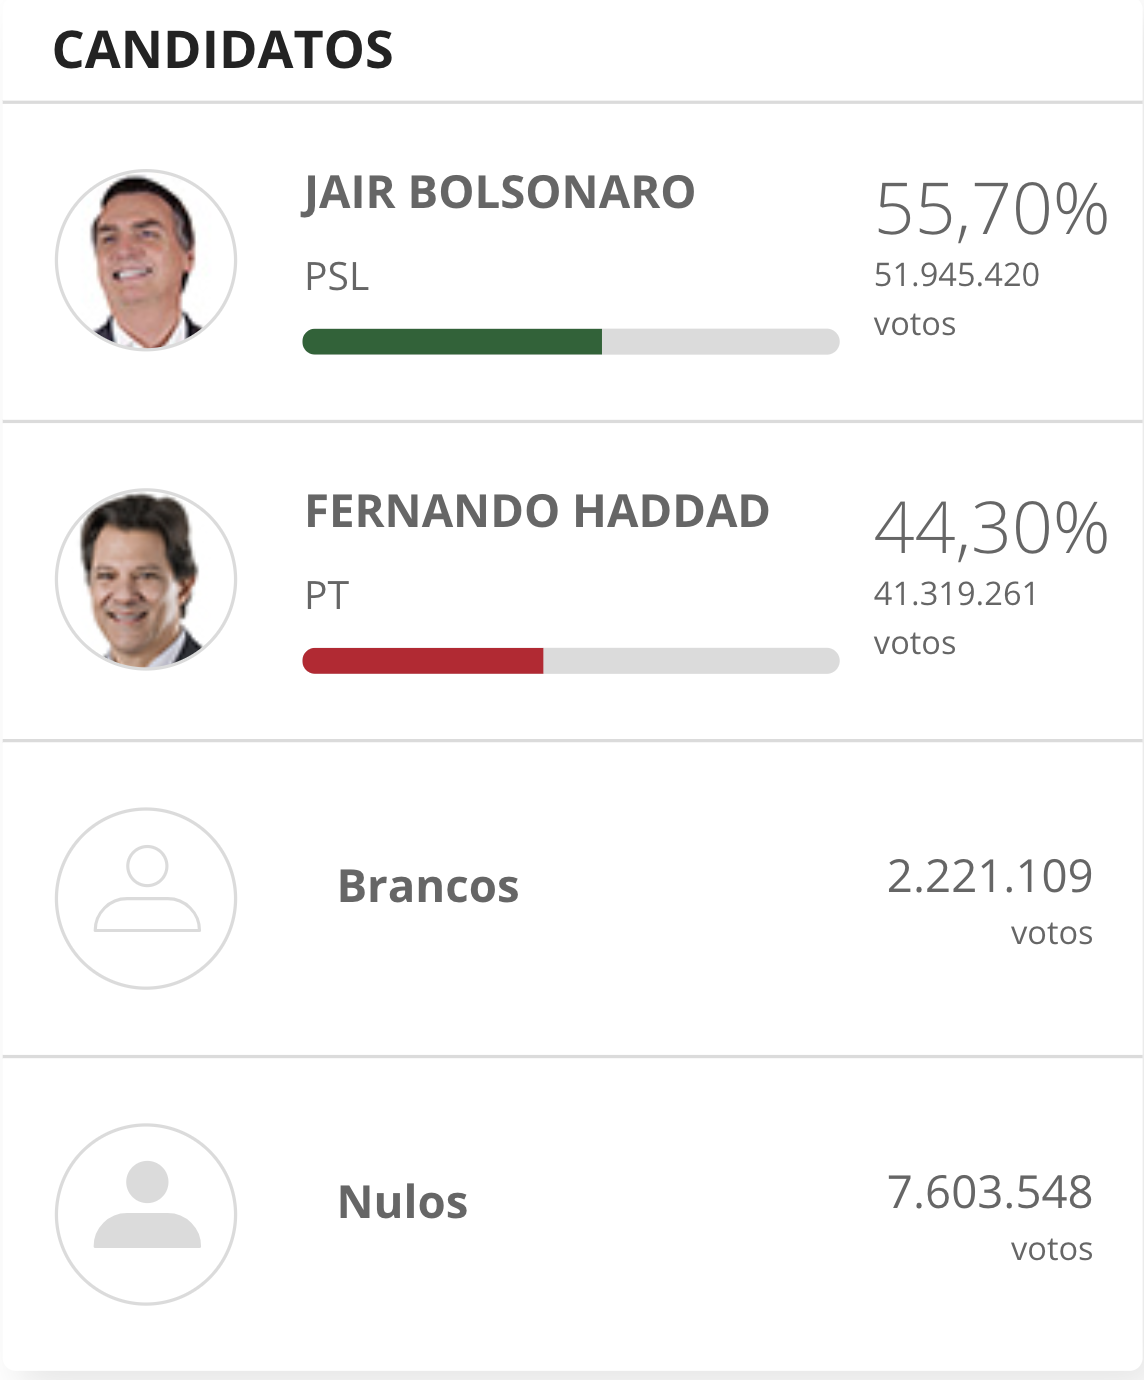Select the Brancos row label
The height and width of the screenshot is (1380, 1144).
[428, 887]
